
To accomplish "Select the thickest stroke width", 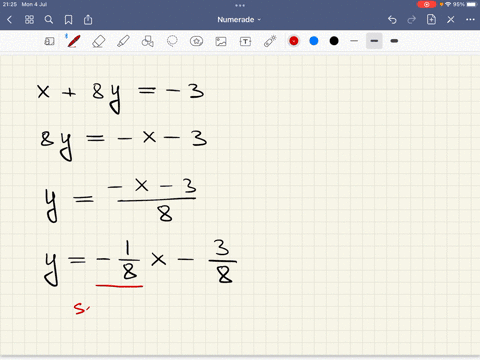I will pyautogui.click(x=394, y=41).
